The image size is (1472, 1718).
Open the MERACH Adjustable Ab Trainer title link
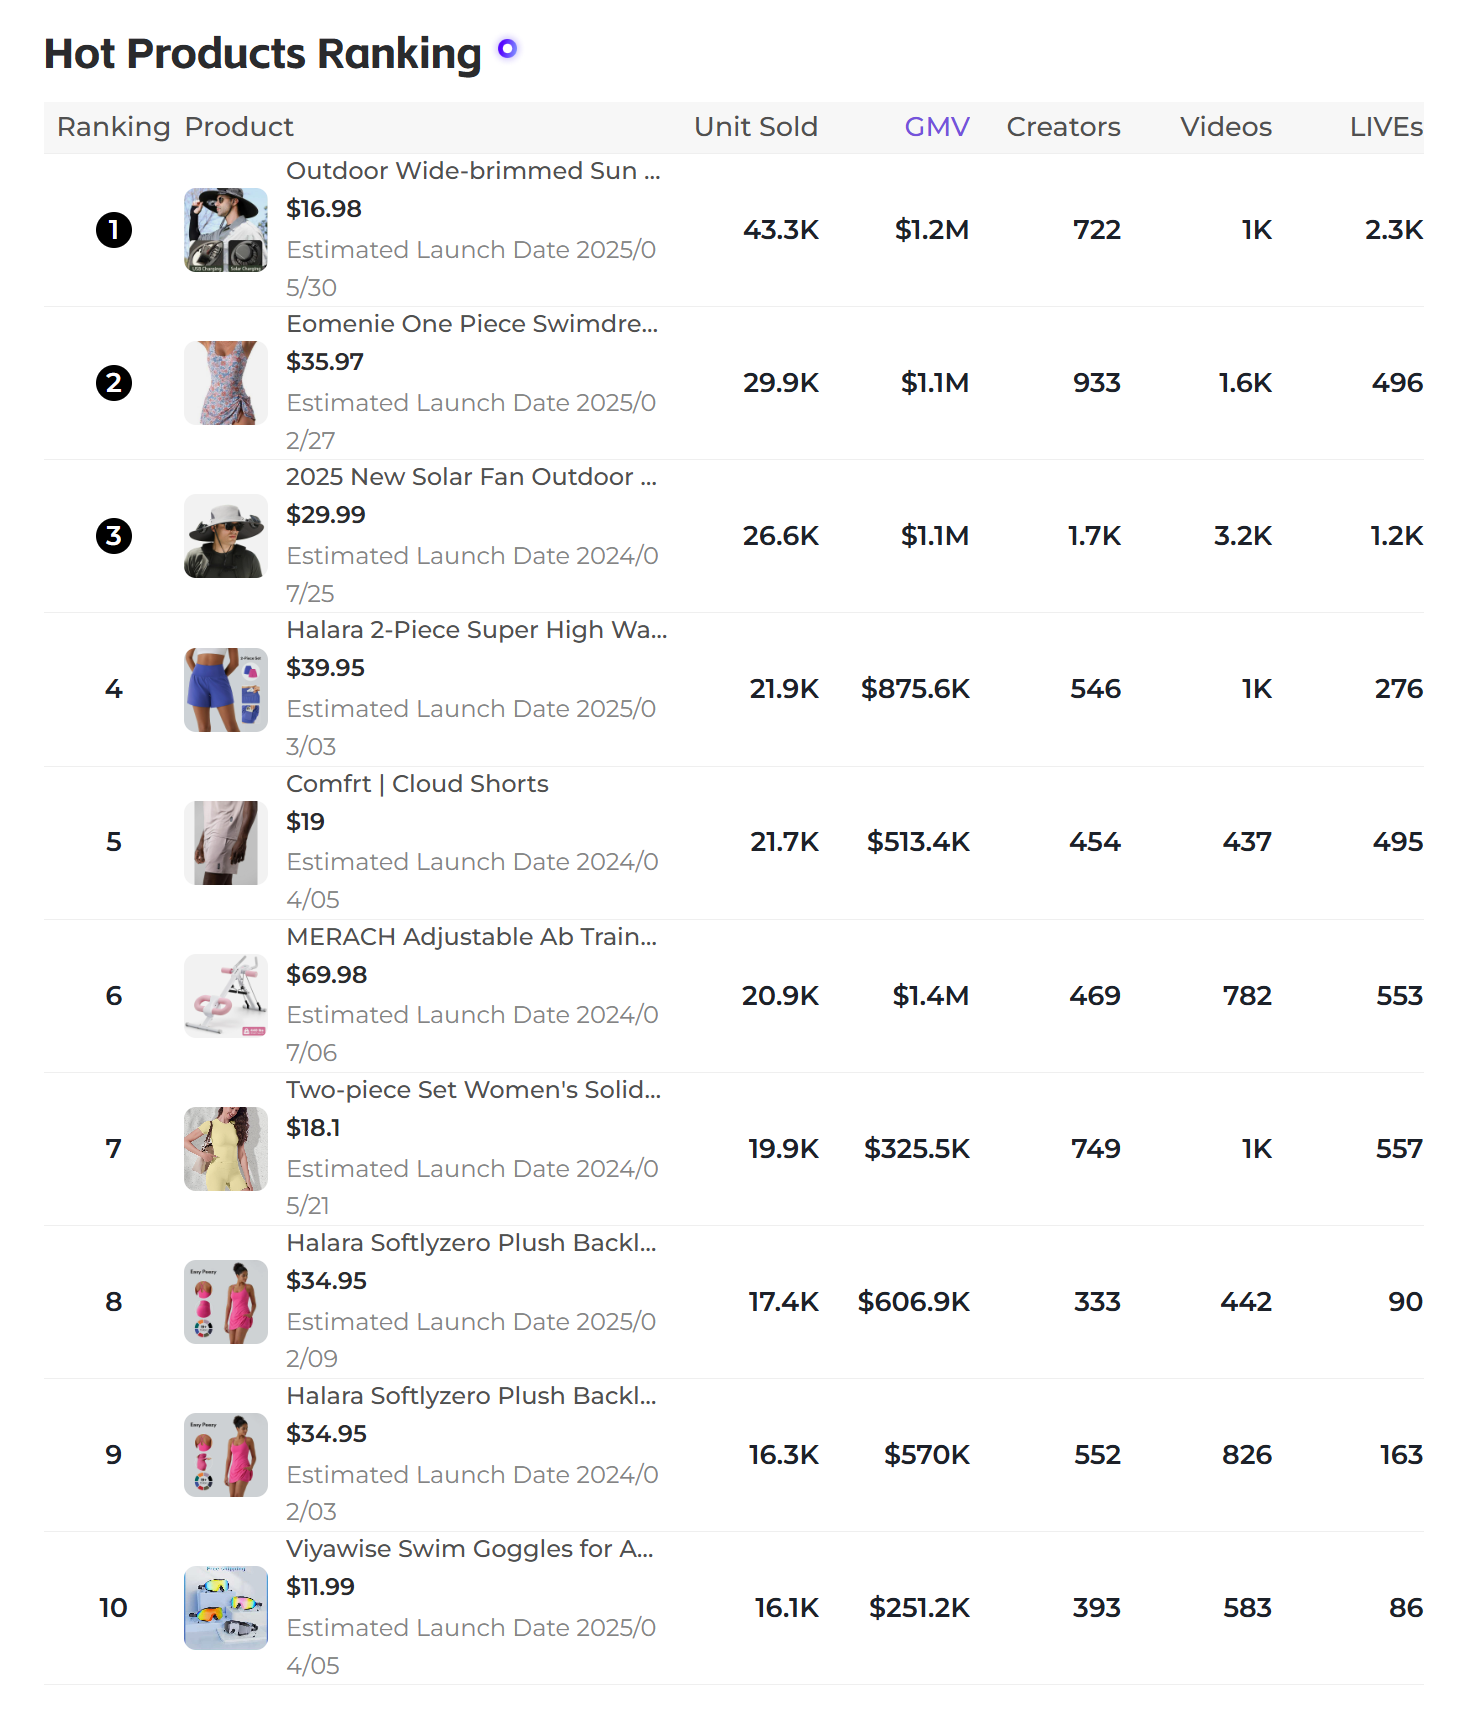pyautogui.click(x=471, y=937)
